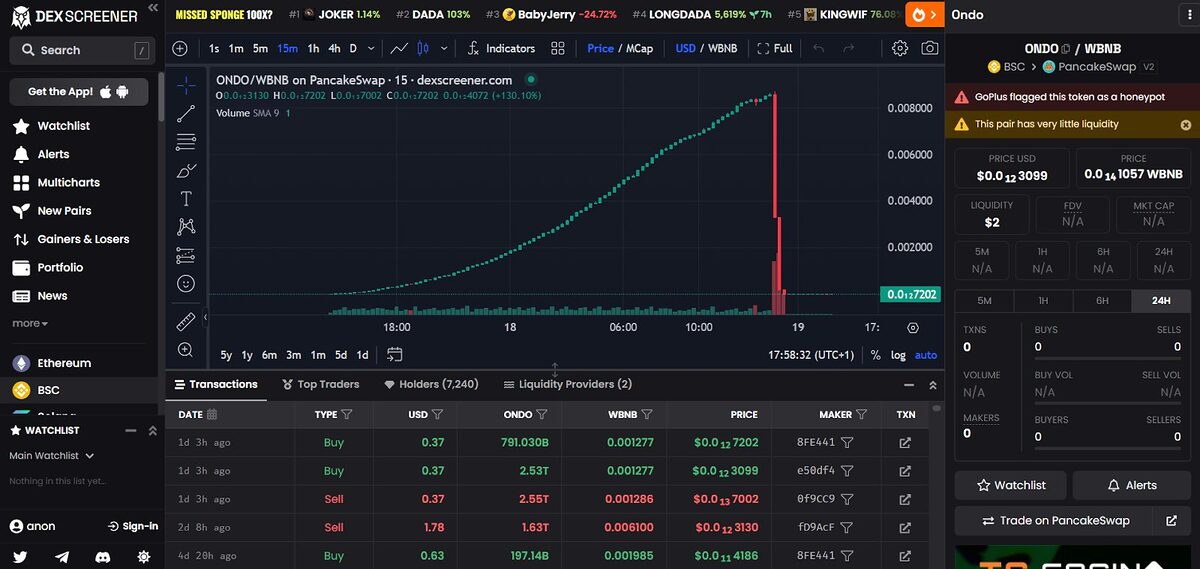The image size is (1200, 569).
Task: Open transaction link for maker 0f9CC9
Action: click(x=905, y=499)
